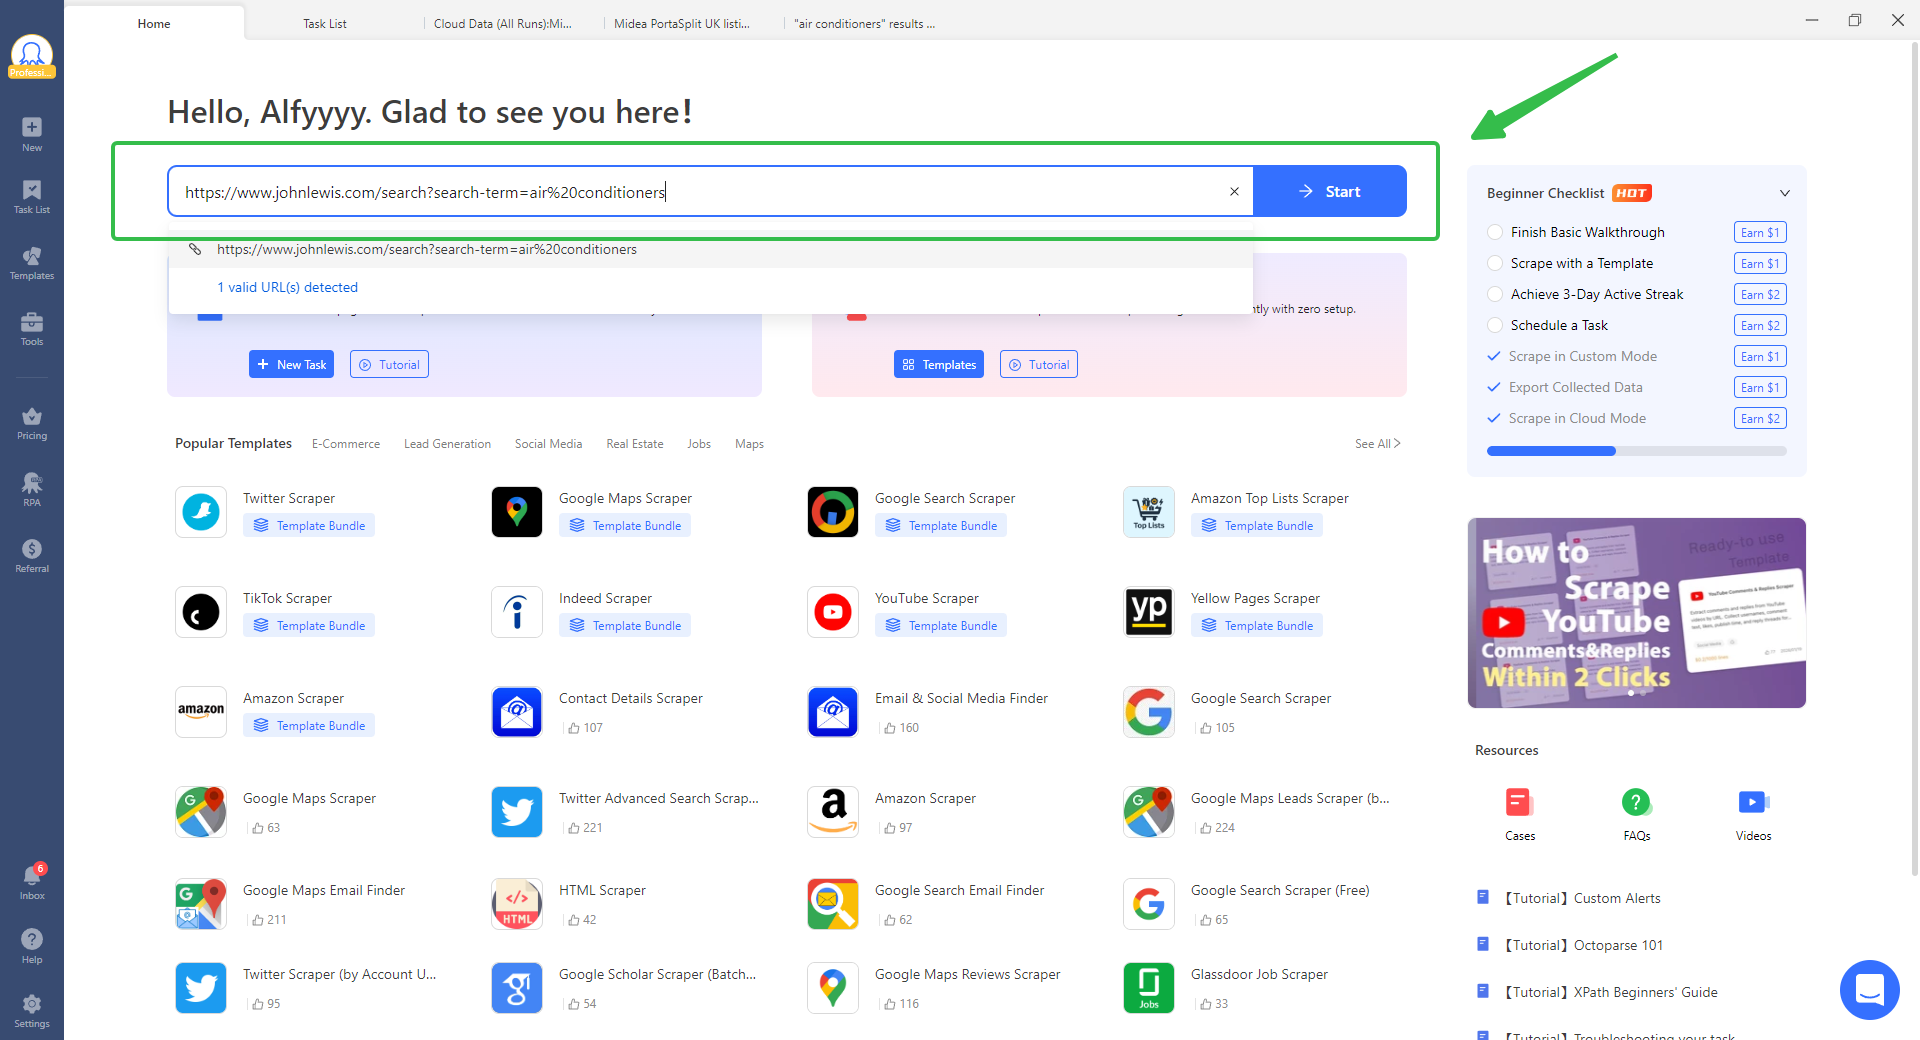Open the TikTok Scraper template icon

[201, 612]
